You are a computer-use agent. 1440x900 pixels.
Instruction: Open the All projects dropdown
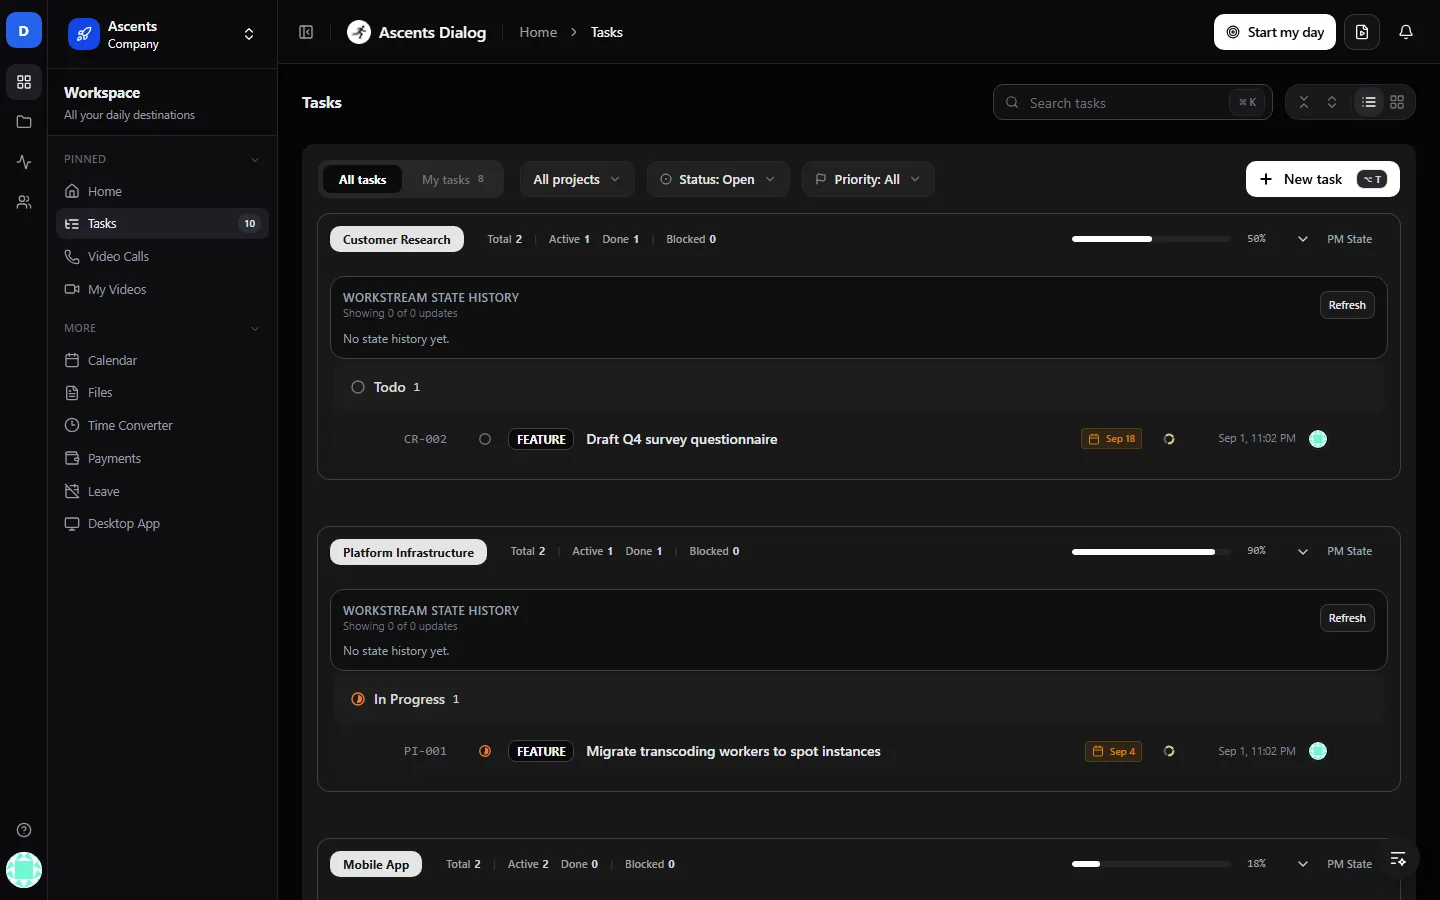coord(577,180)
